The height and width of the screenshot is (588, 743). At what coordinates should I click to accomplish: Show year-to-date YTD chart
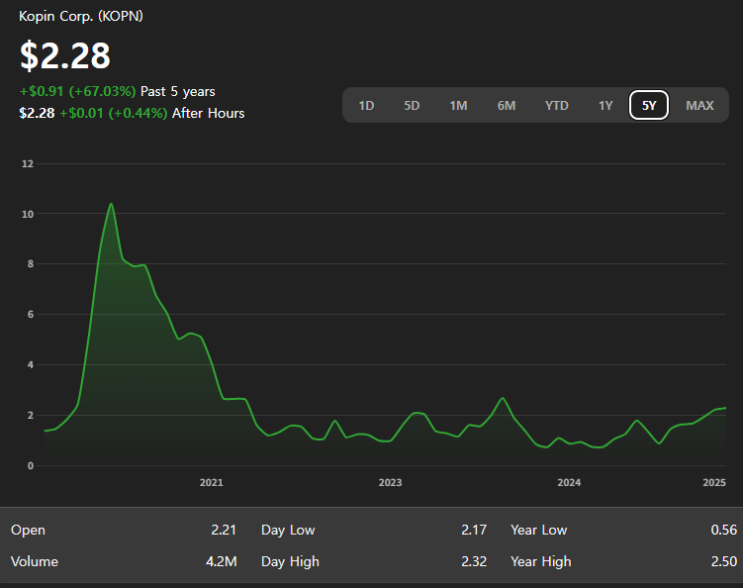556,105
